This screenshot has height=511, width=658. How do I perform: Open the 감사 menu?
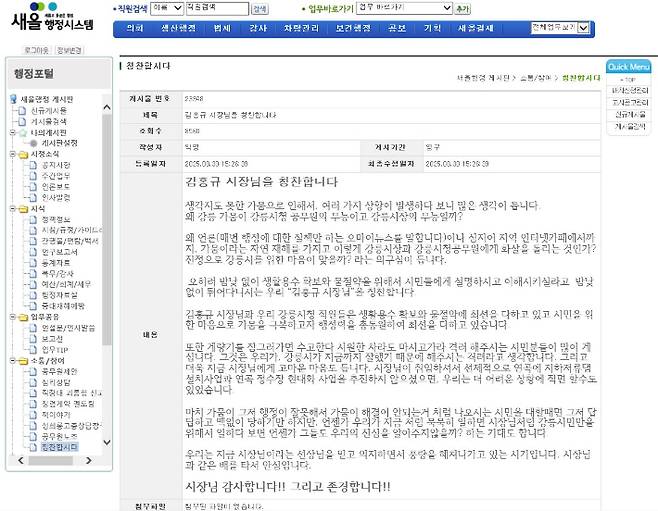(258, 28)
